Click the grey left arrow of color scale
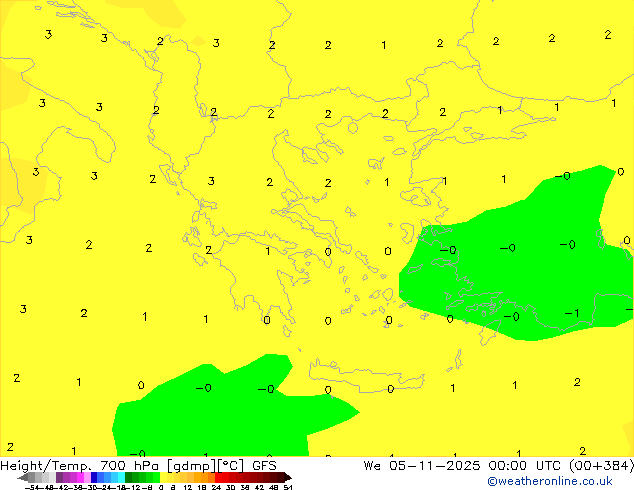 [x=23, y=477]
